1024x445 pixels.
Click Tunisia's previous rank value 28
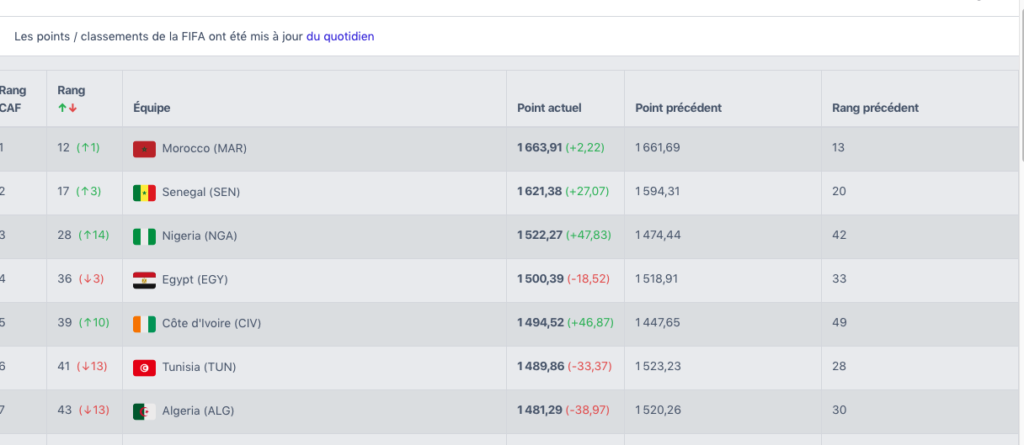click(x=839, y=367)
